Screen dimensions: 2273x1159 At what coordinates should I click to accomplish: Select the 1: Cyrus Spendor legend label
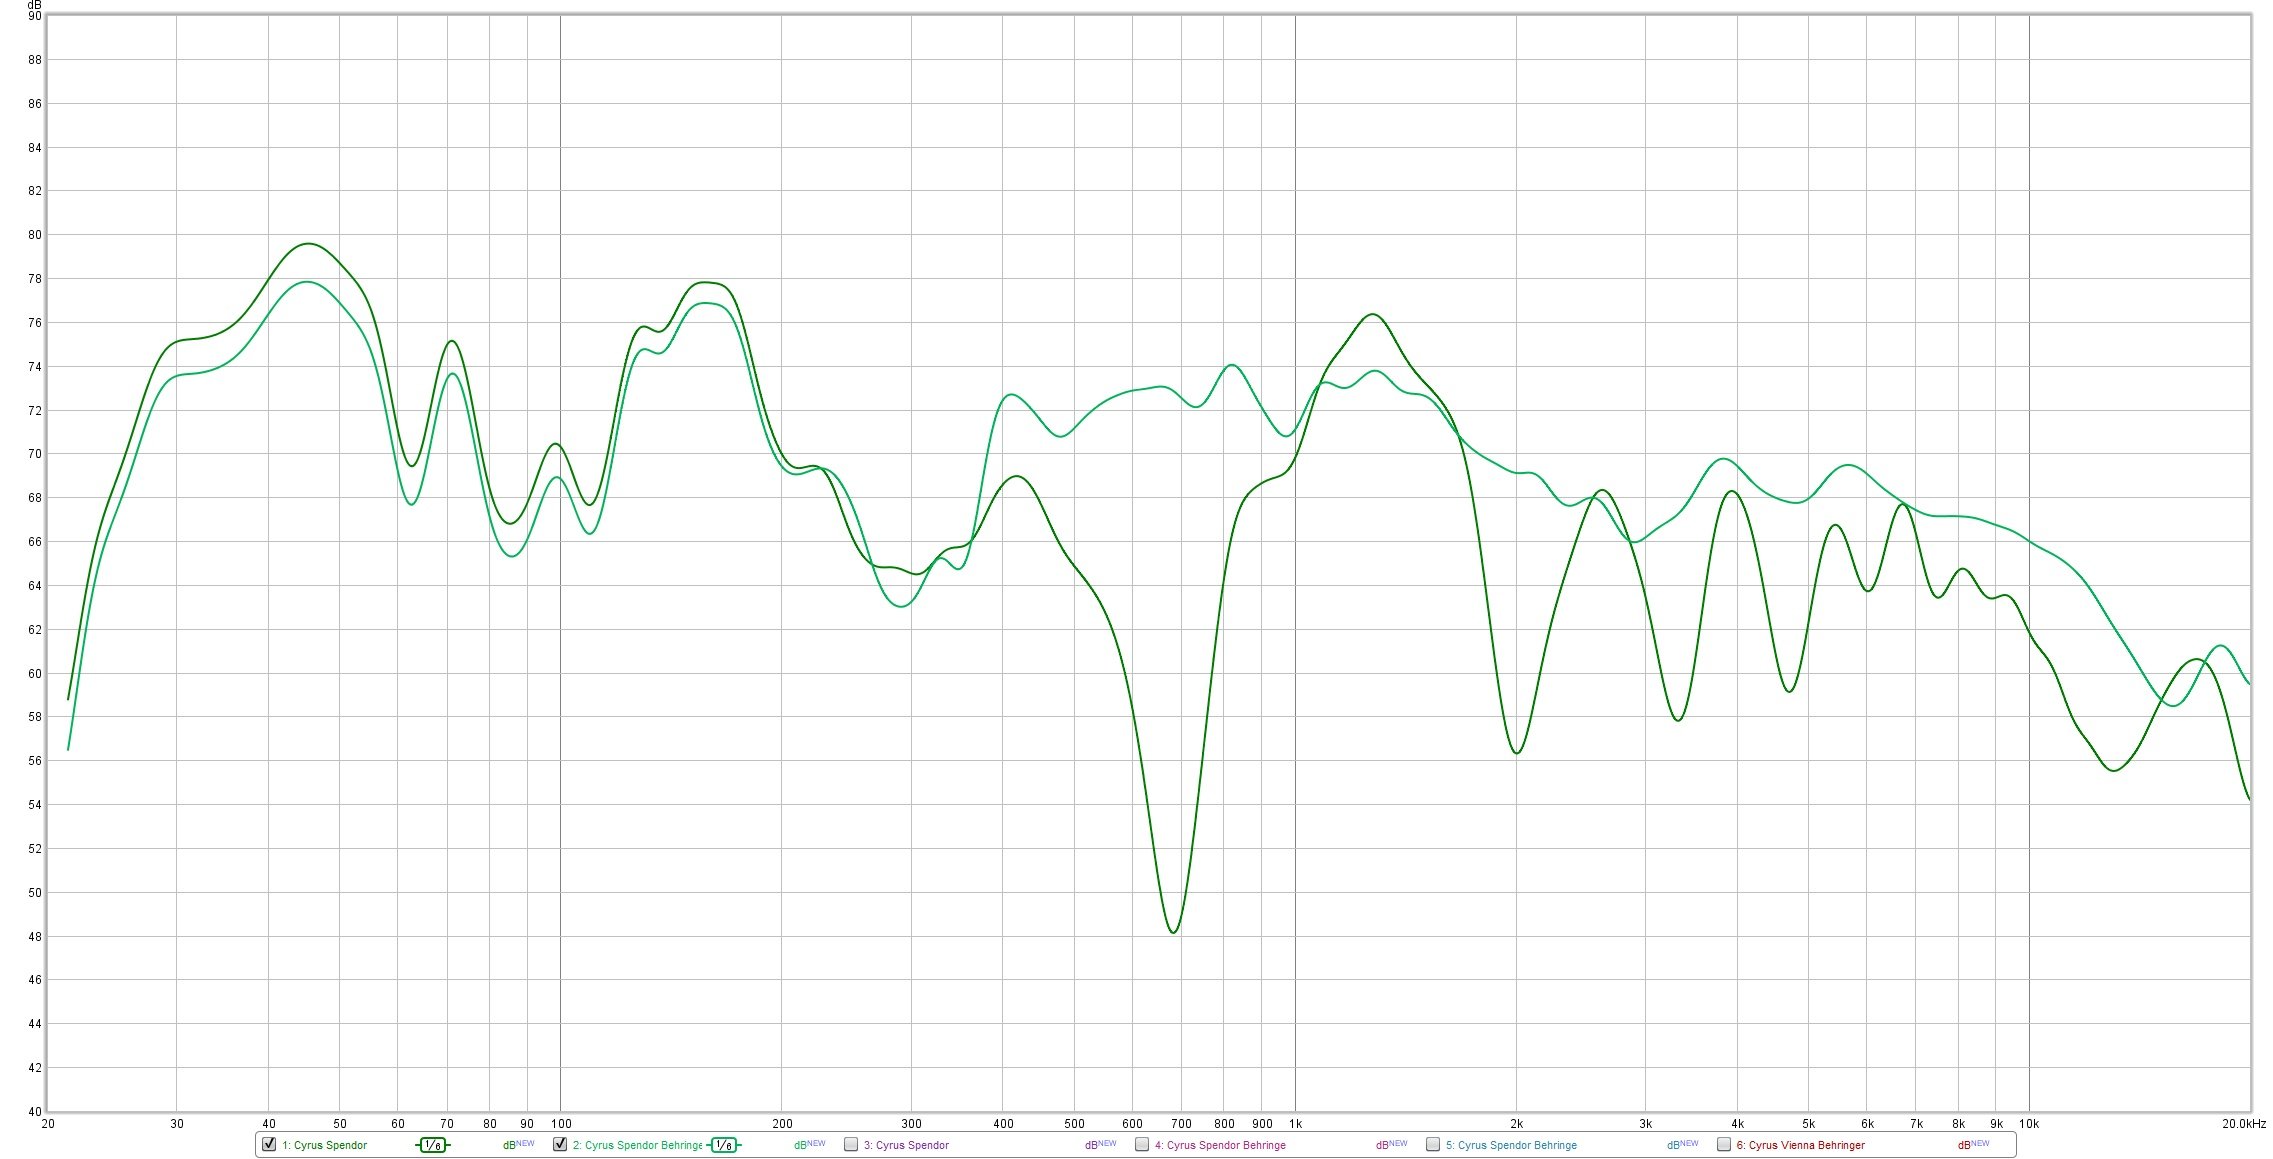(x=325, y=1145)
